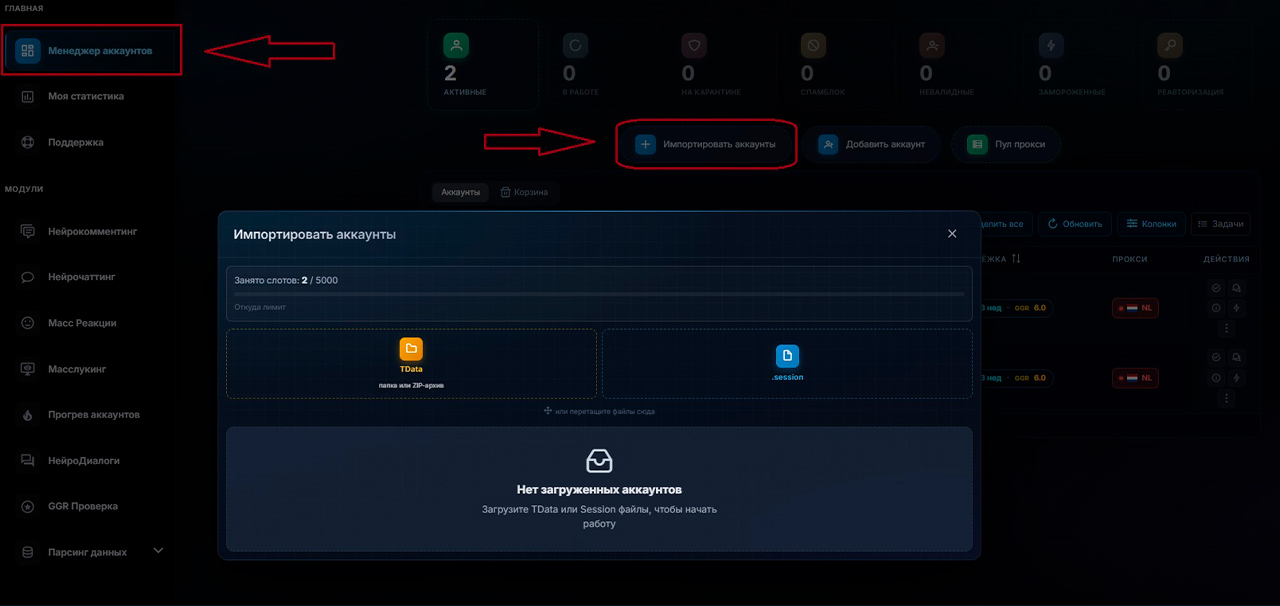Image resolution: width=1280 pixels, height=606 pixels.
Task: Click the Загрузите TData или Session description
Action: click(599, 516)
